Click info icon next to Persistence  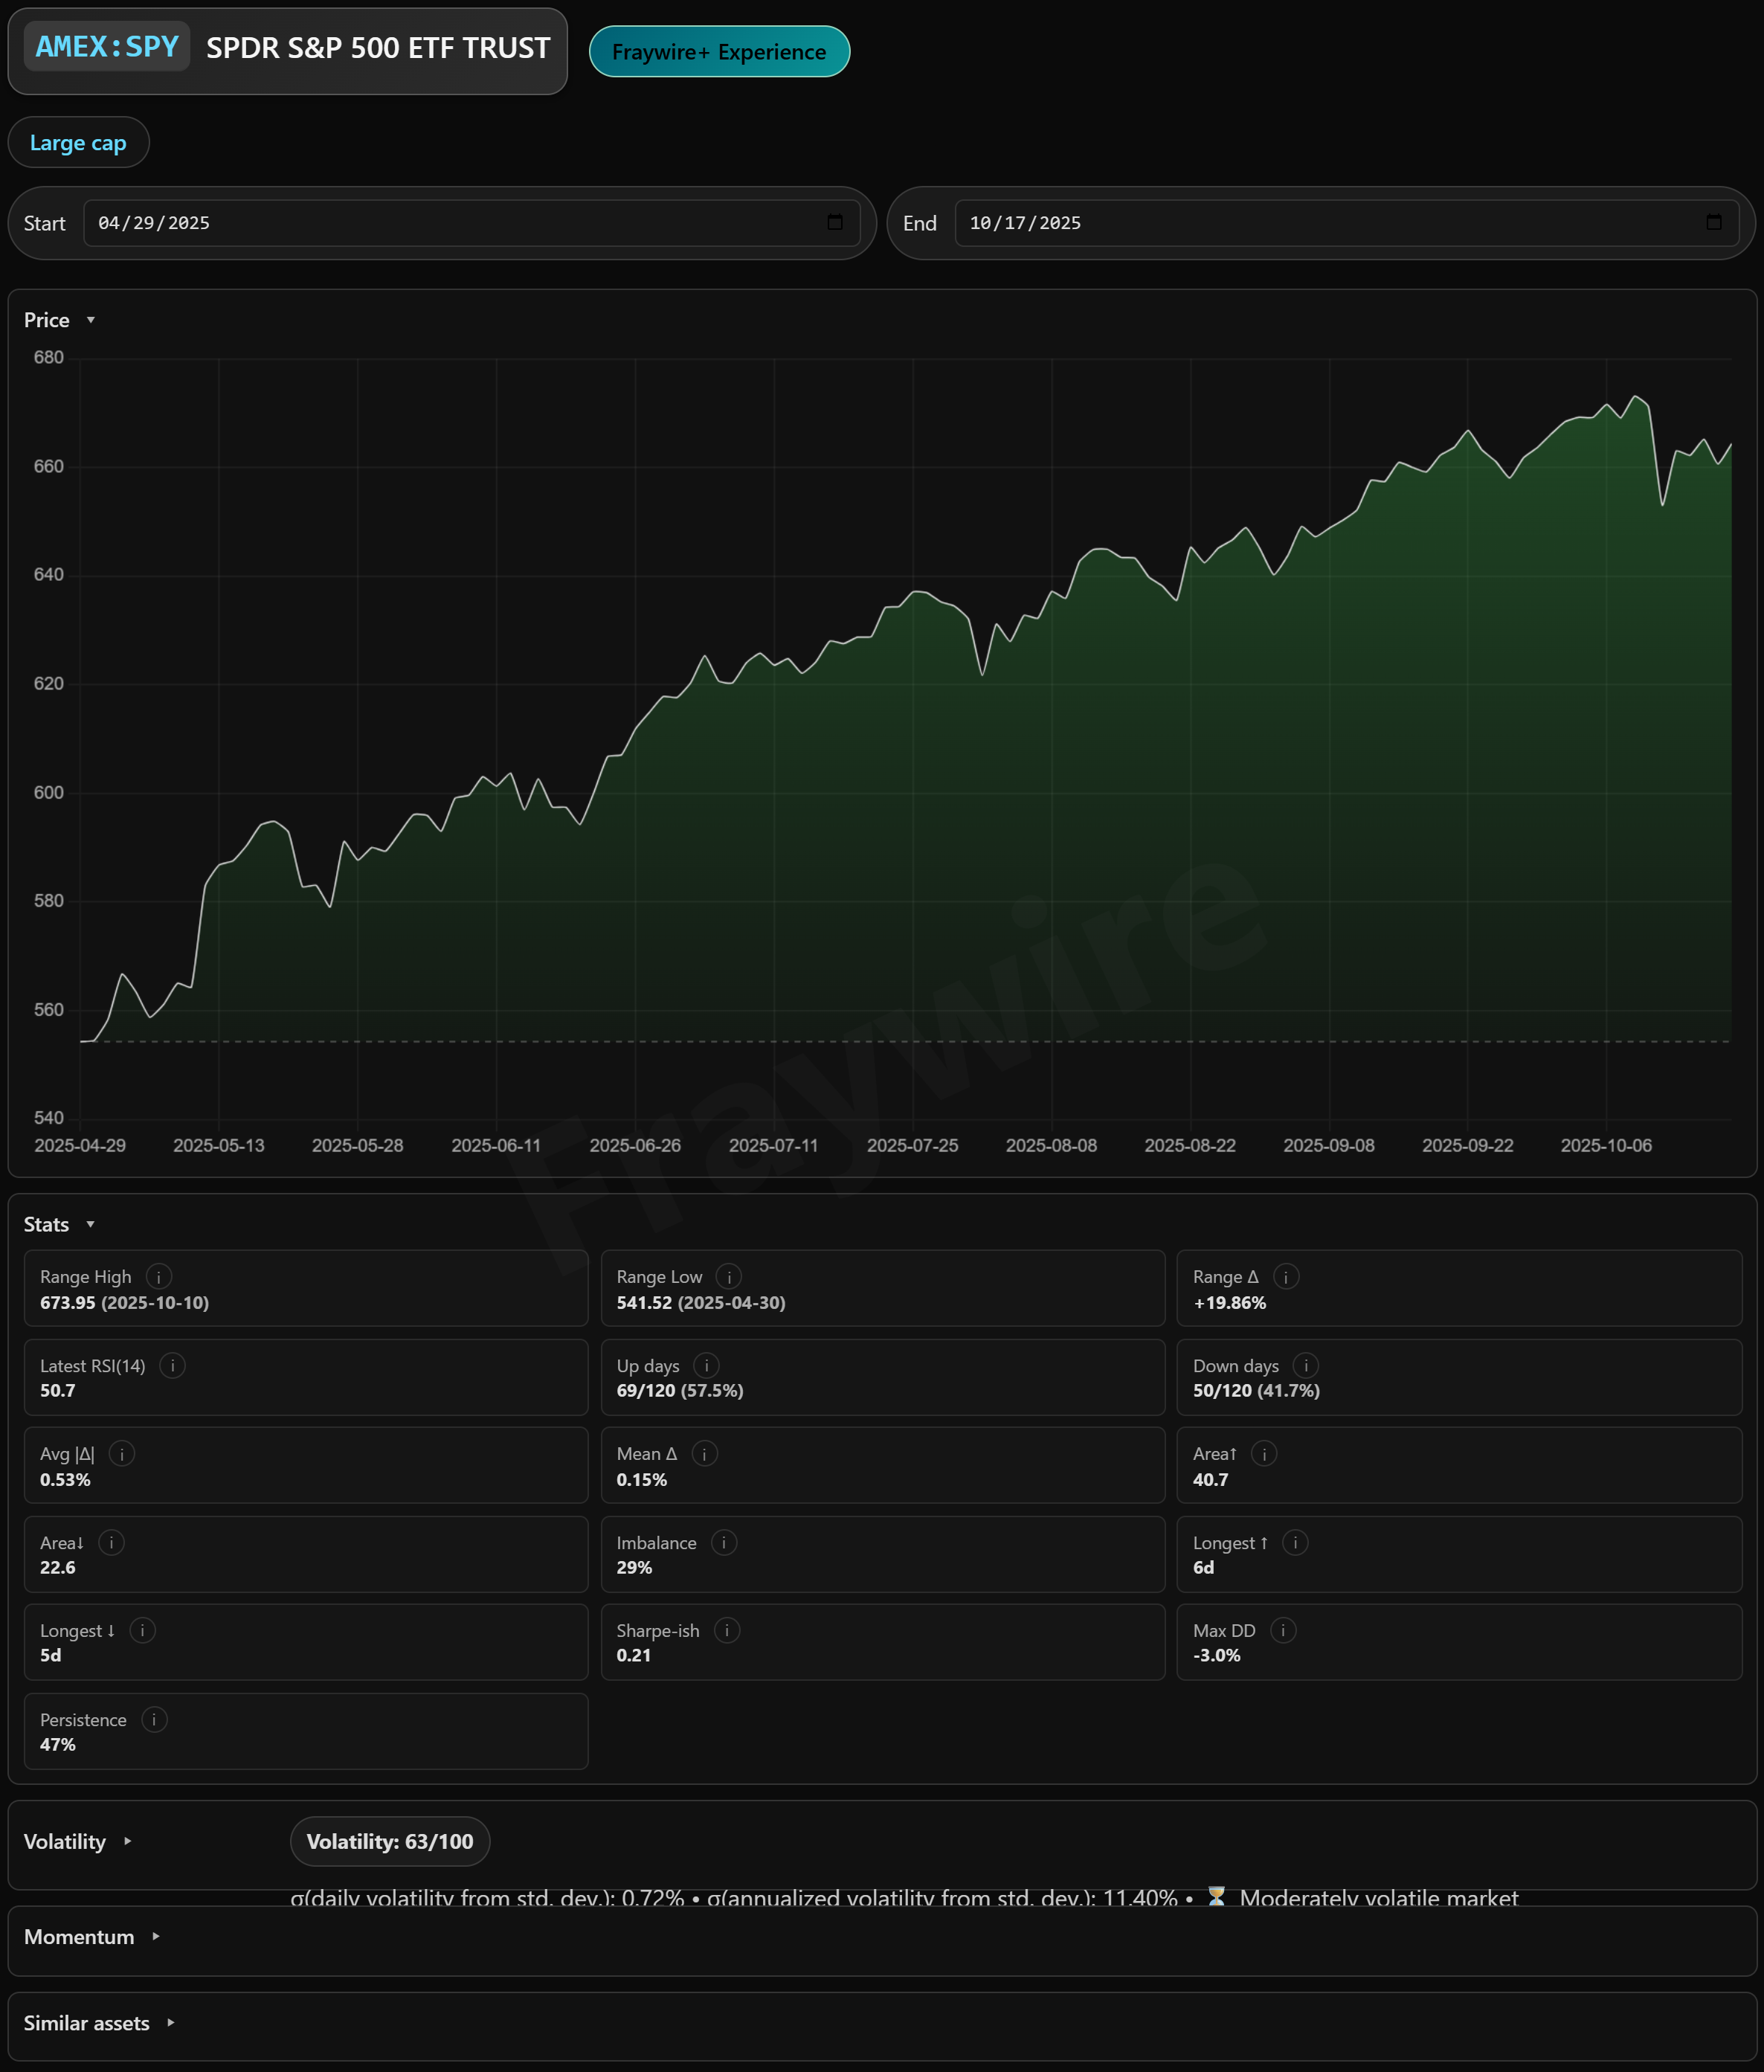coord(154,1719)
